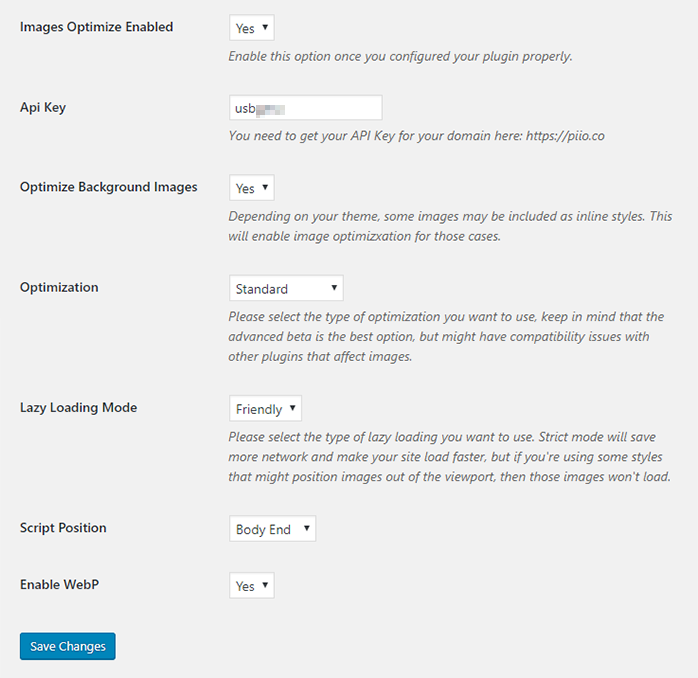Click the Save Changes button
Screen dimensions: 698x678
(68, 646)
